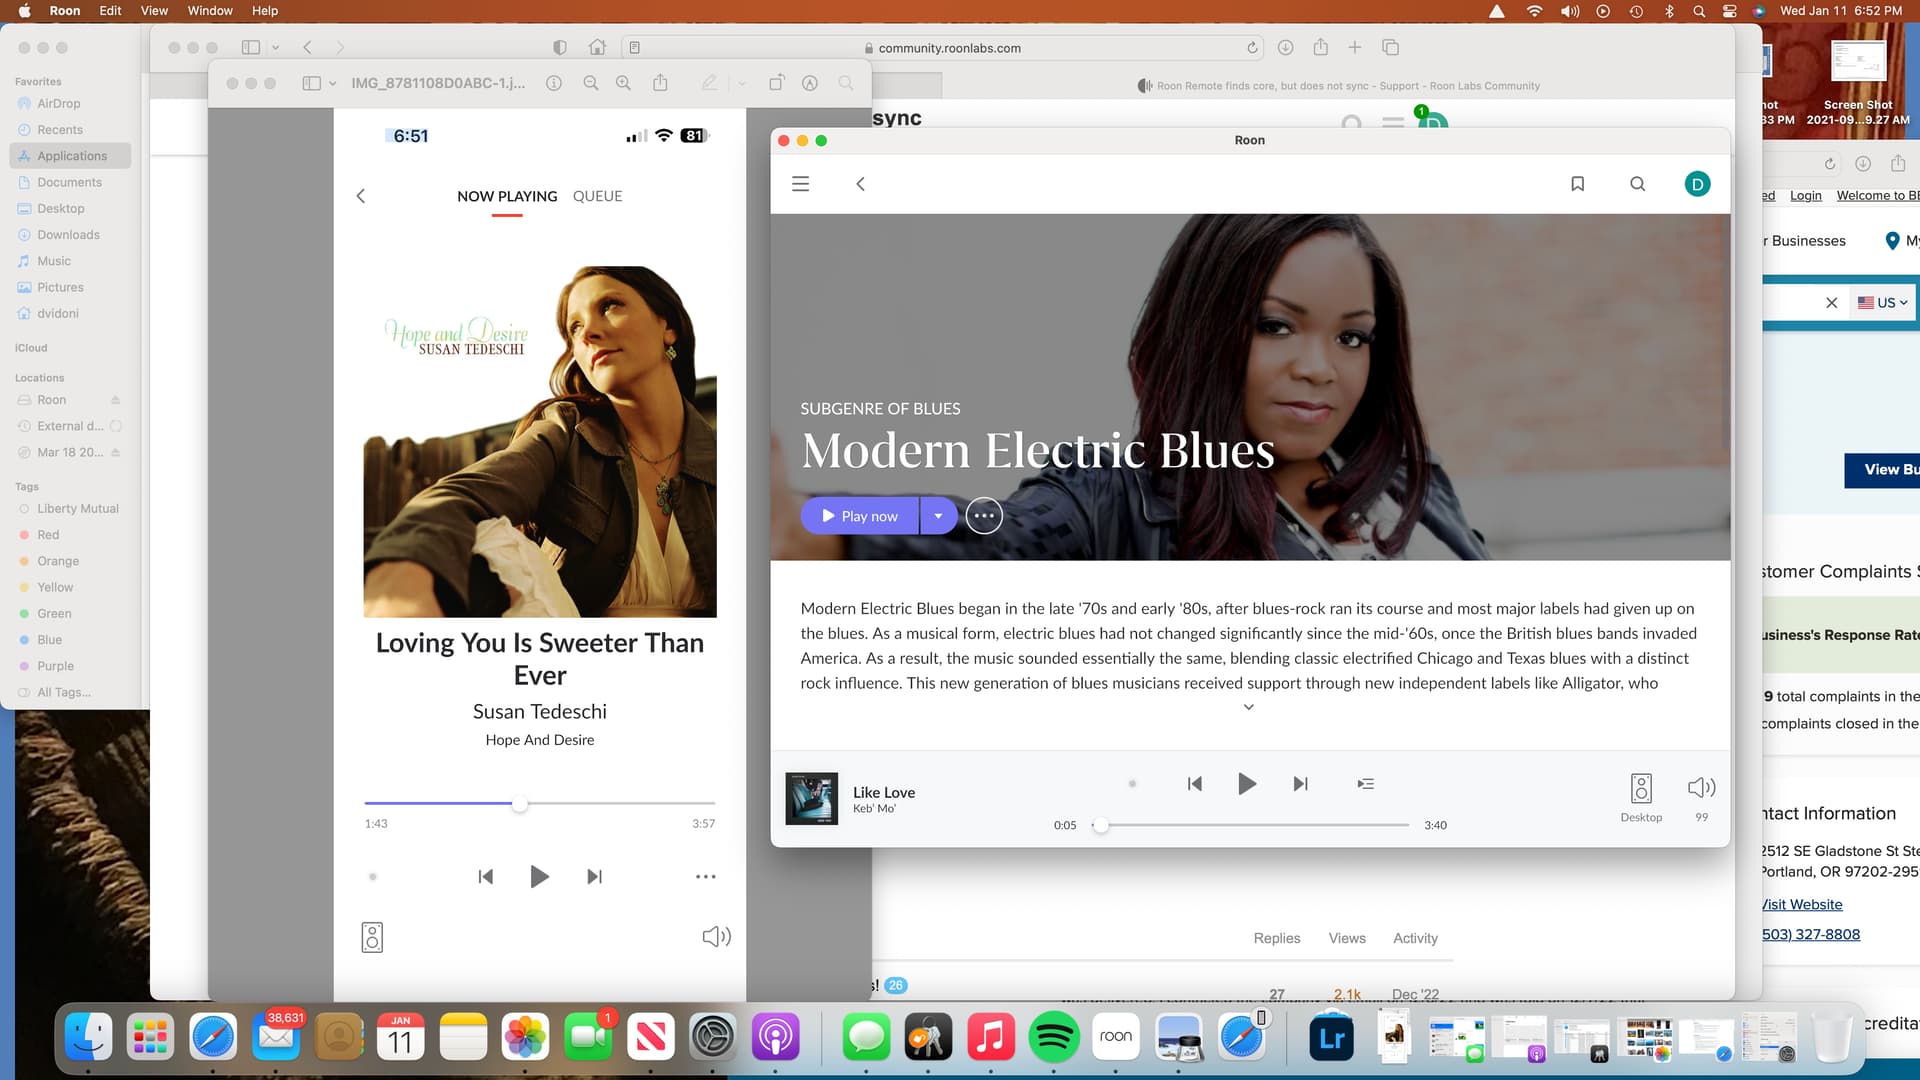
Task: Eject the Roon volume in Finder sidebar
Action: coord(116,400)
